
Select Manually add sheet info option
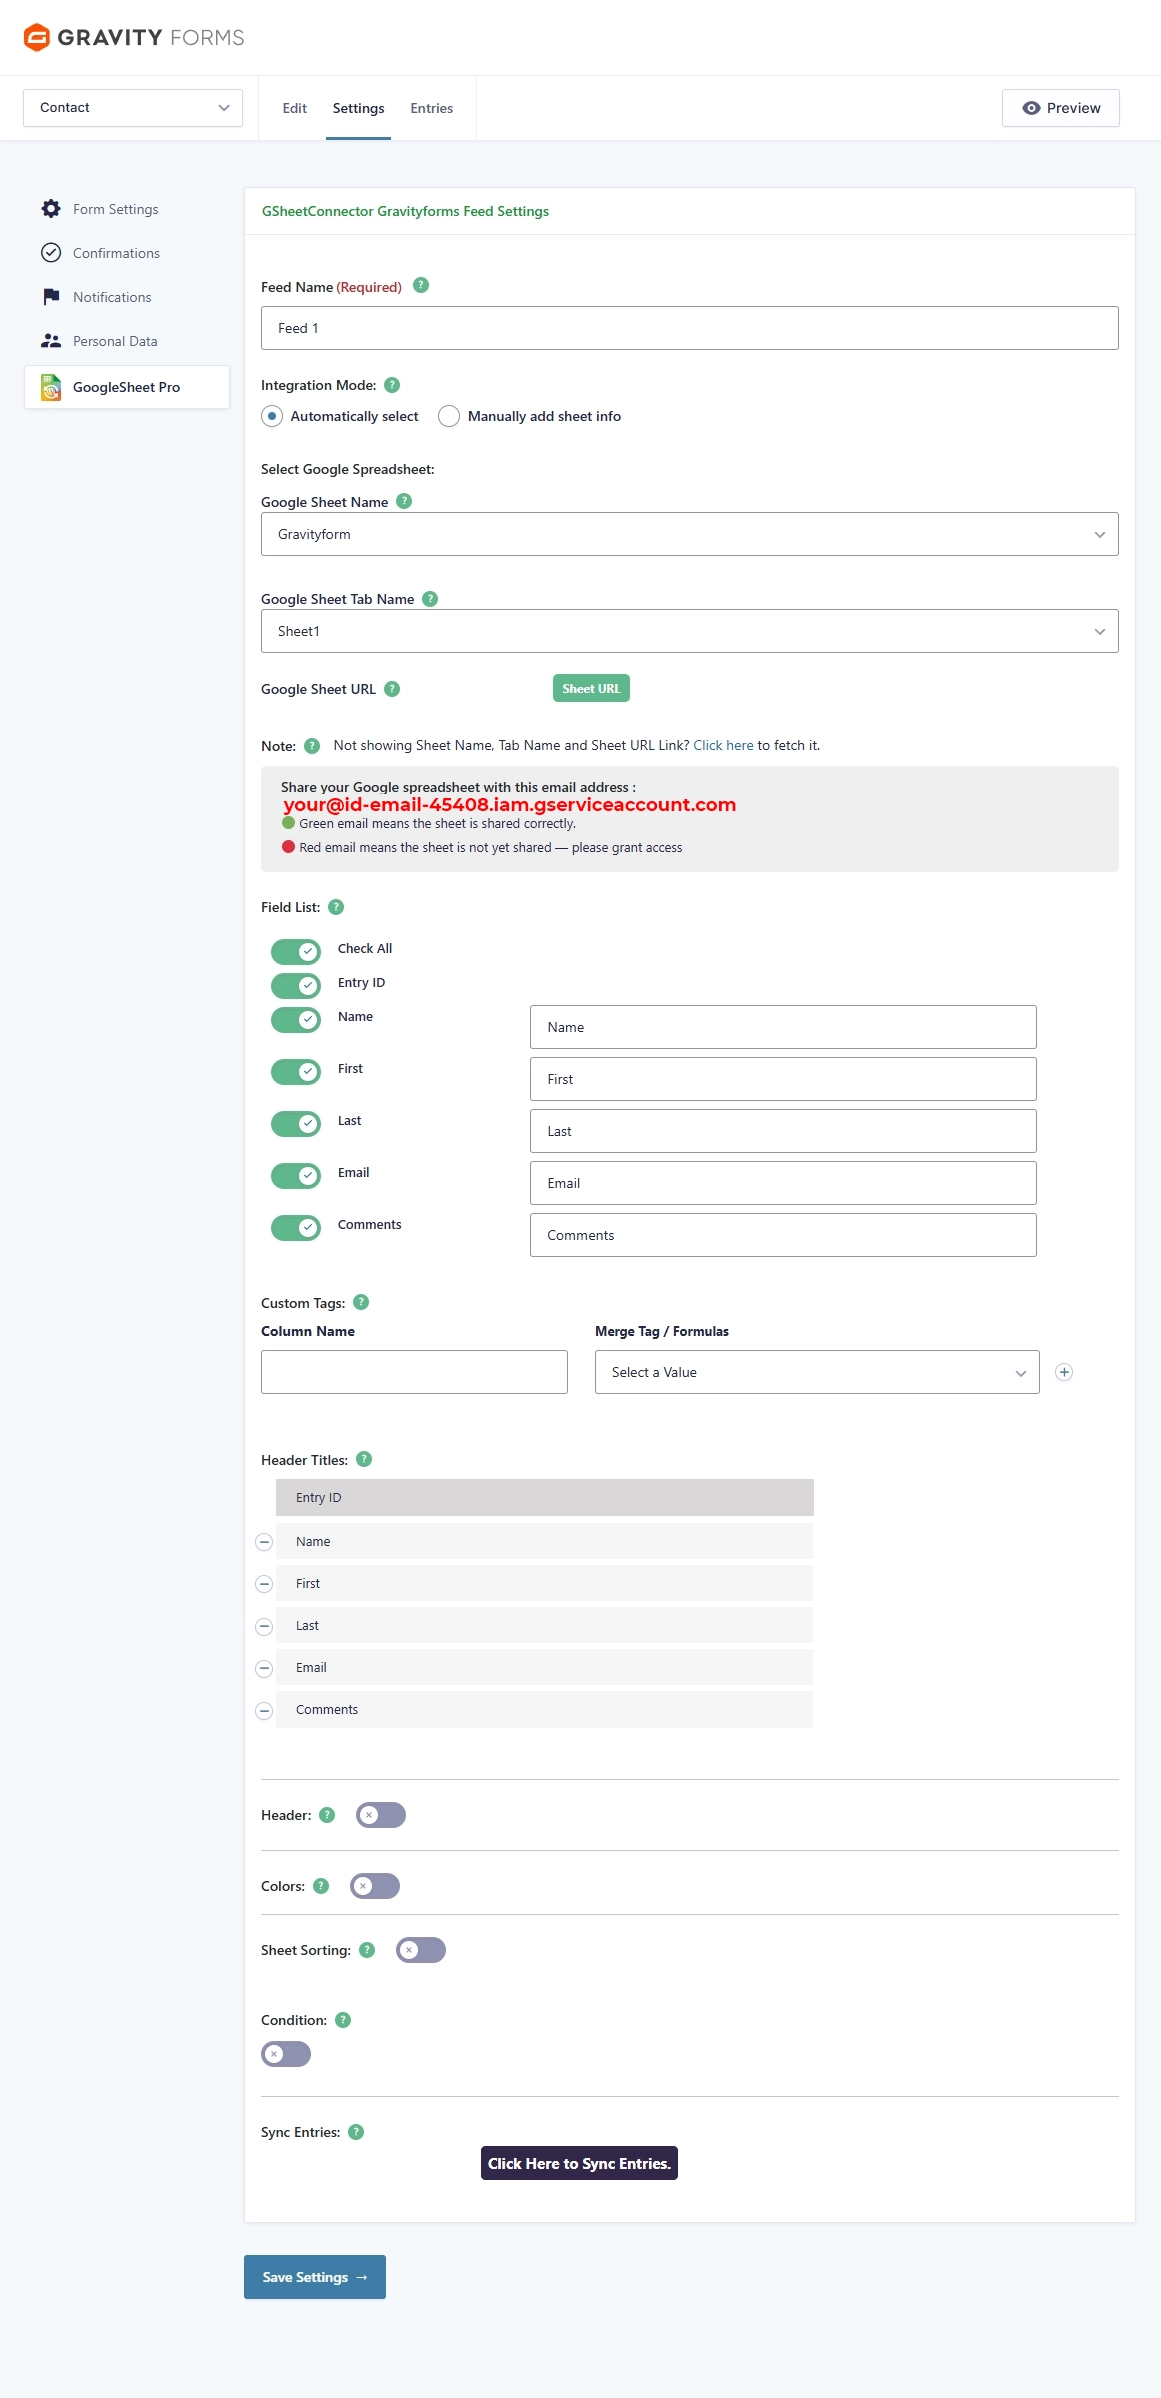click(449, 416)
